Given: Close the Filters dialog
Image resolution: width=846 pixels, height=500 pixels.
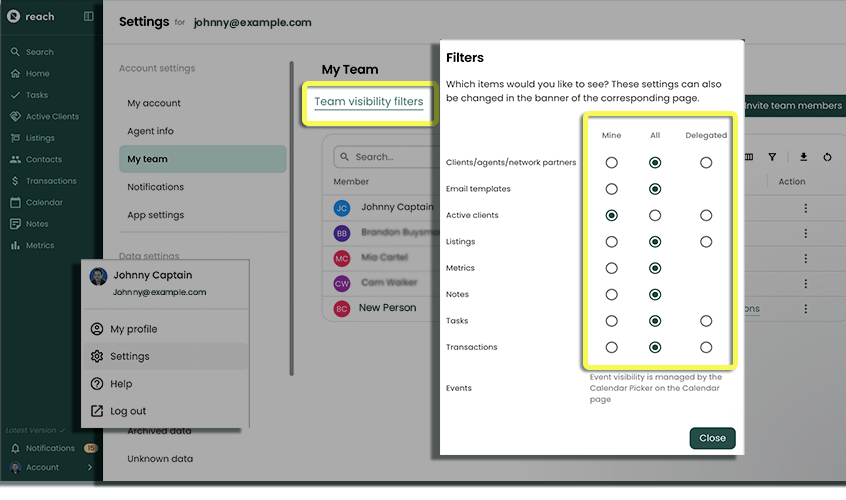Looking at the screenshot, I should 712,438.
